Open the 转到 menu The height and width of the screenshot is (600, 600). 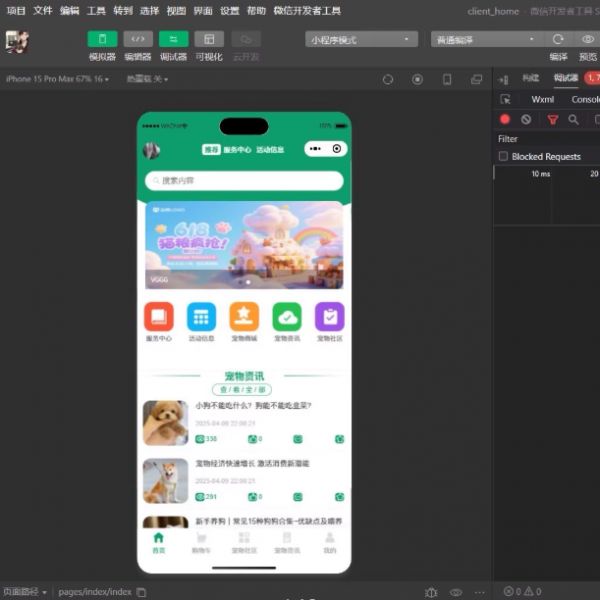(123, 11)
